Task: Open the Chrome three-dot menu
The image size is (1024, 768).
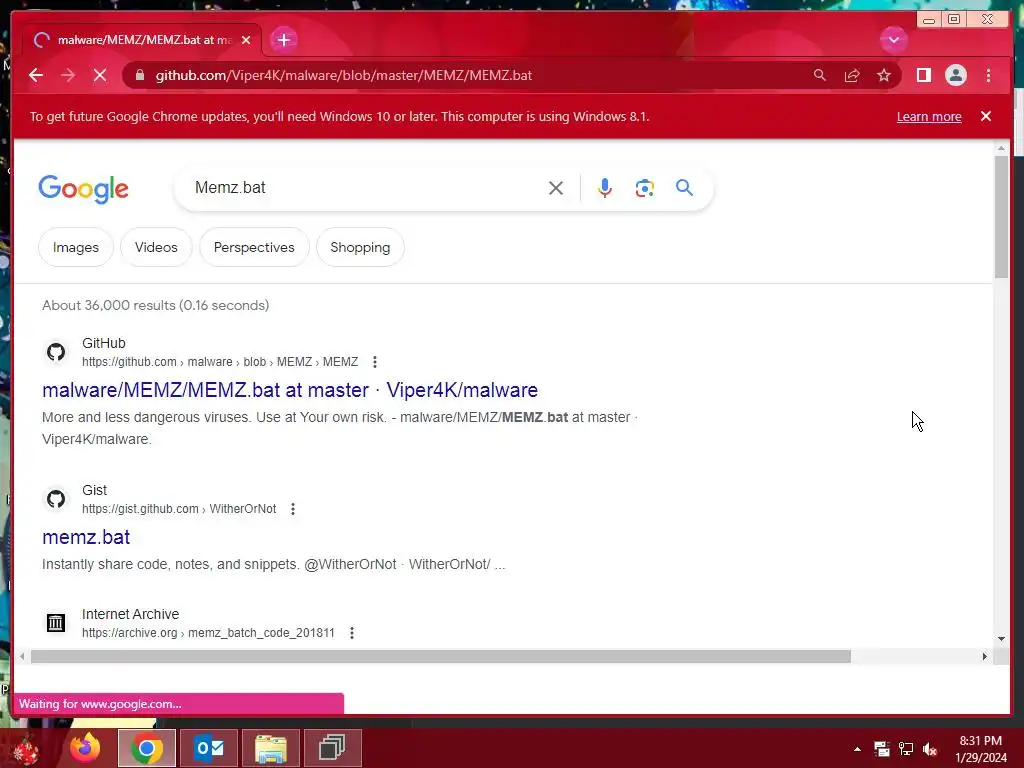Action: click(988, 75)
